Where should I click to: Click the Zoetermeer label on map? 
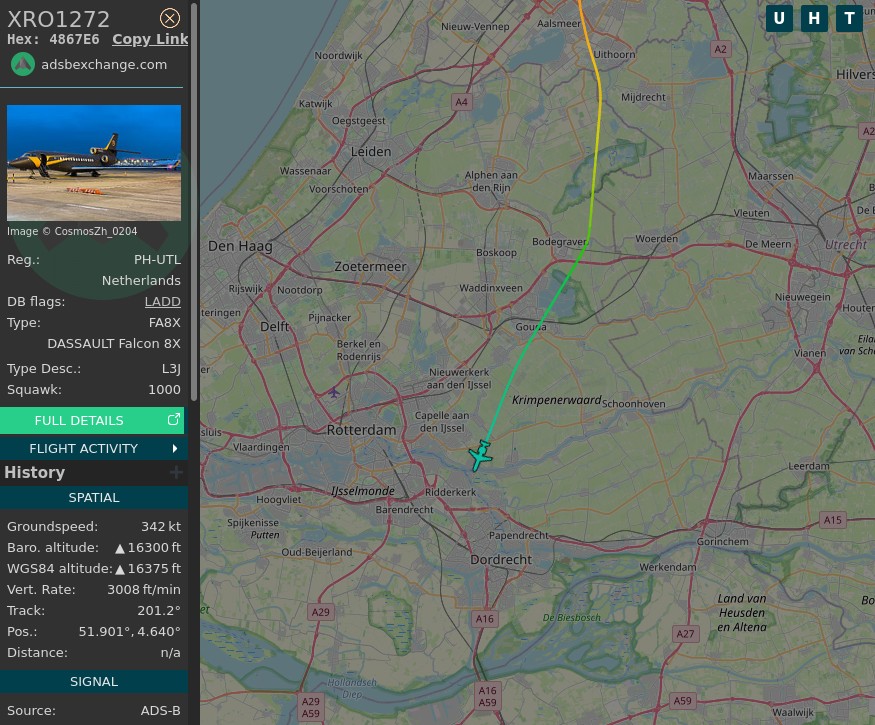(371, 267)
